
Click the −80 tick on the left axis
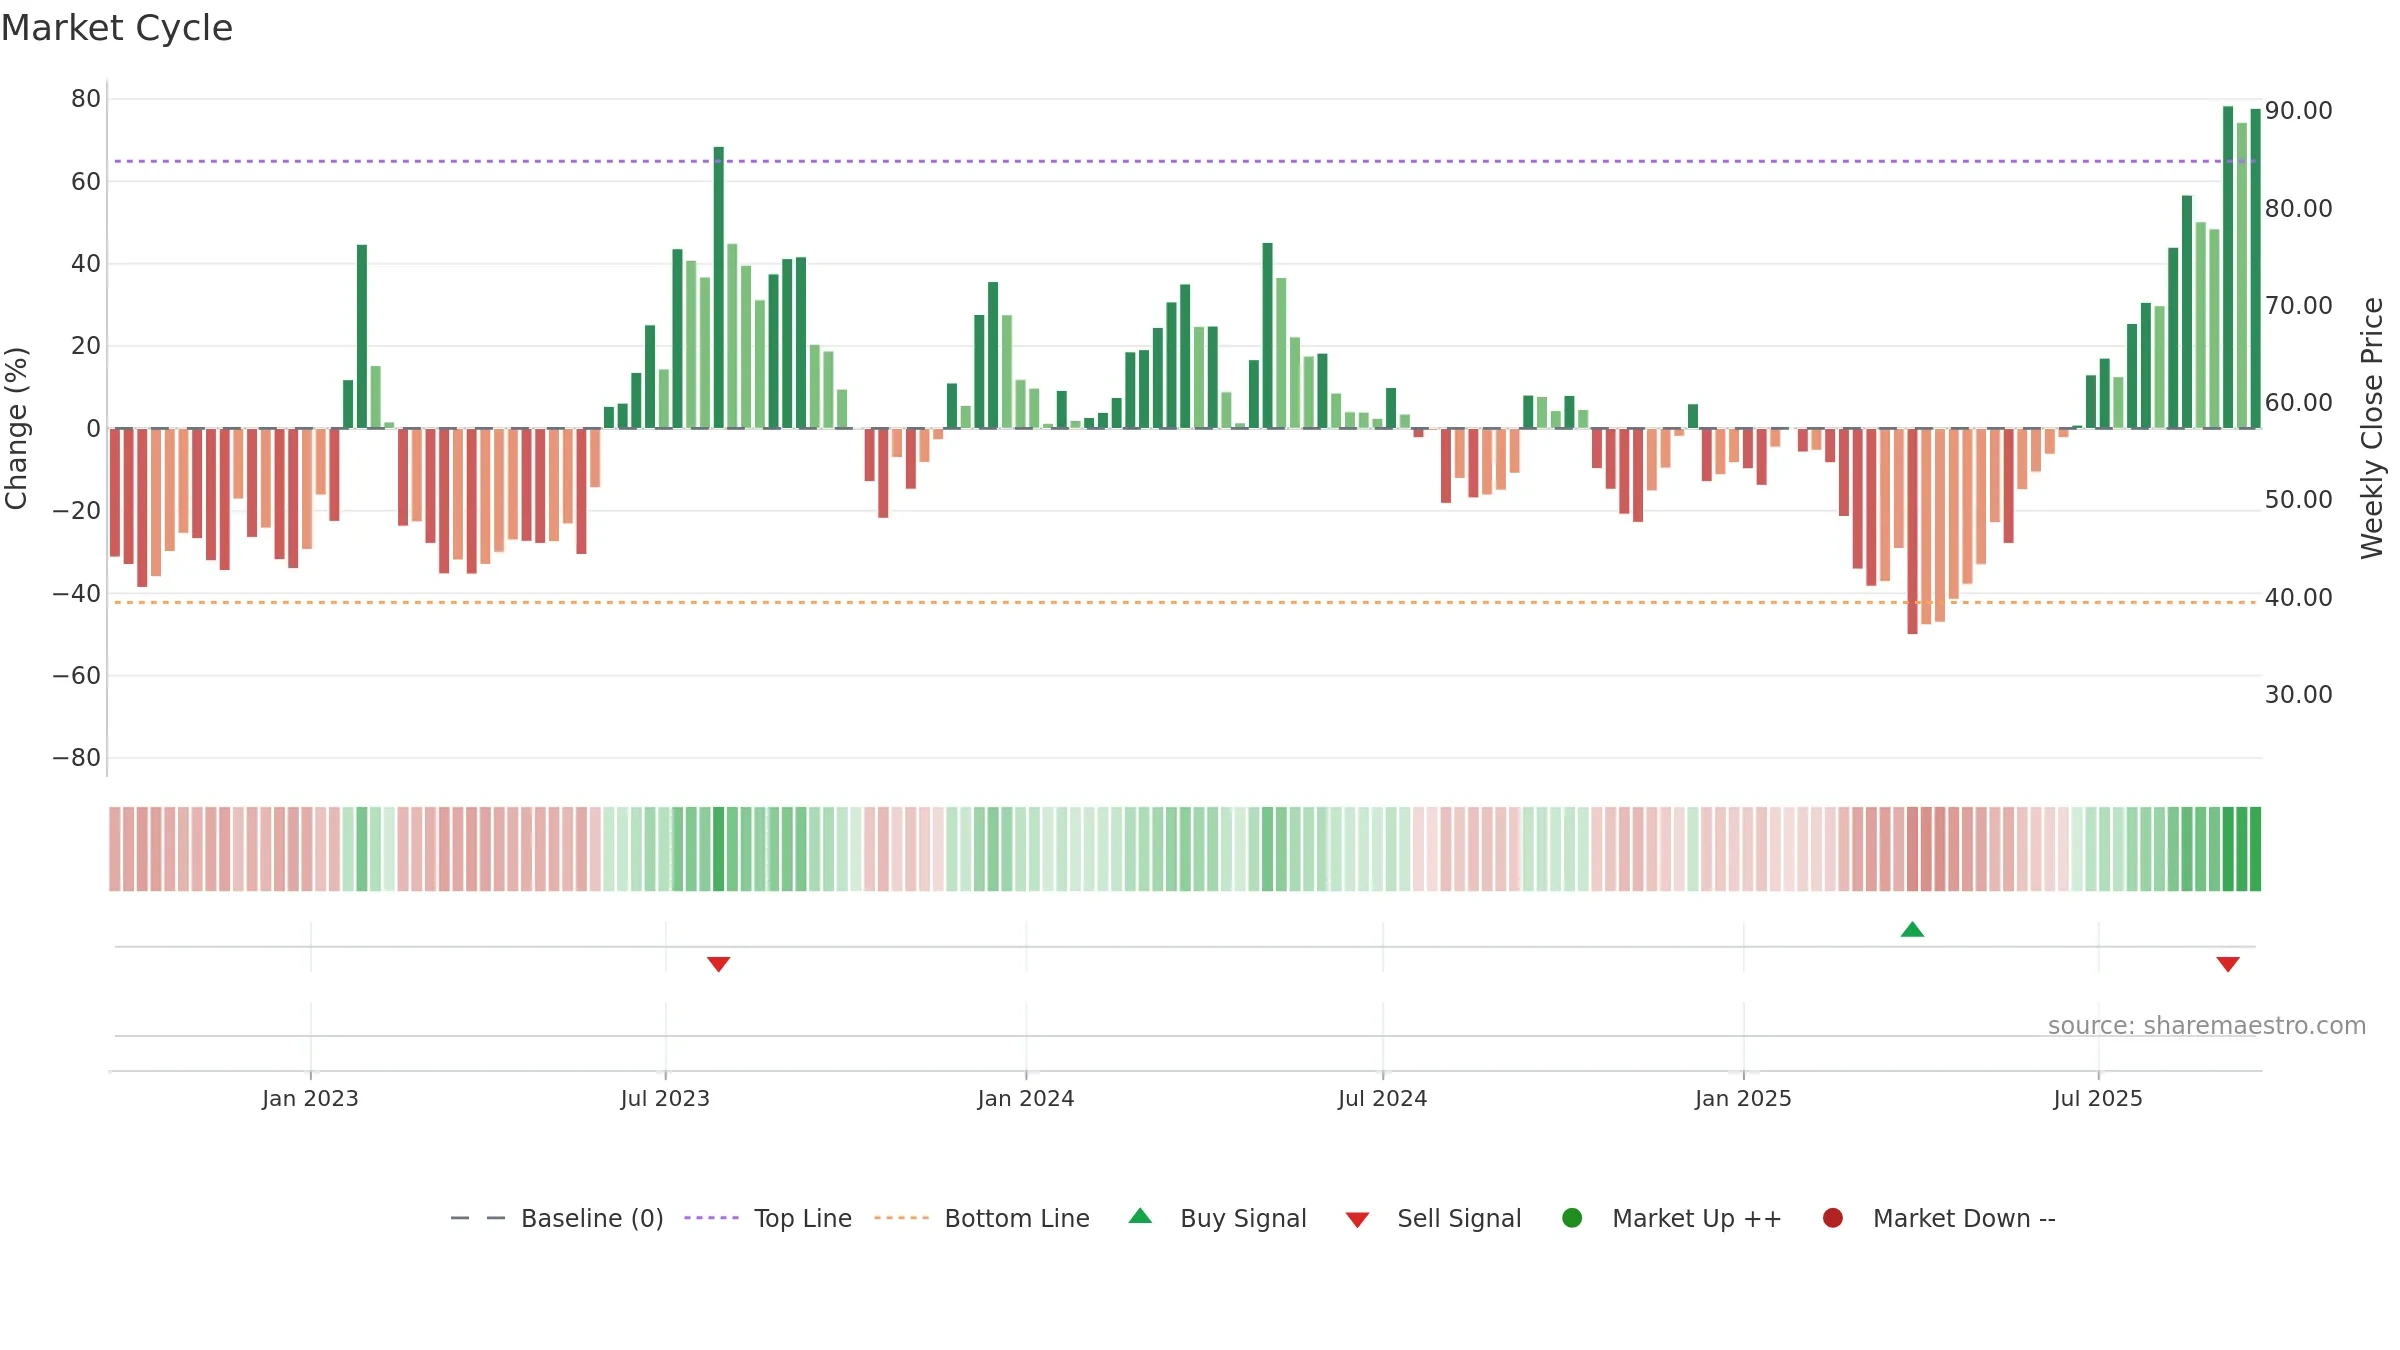(77, 757)
